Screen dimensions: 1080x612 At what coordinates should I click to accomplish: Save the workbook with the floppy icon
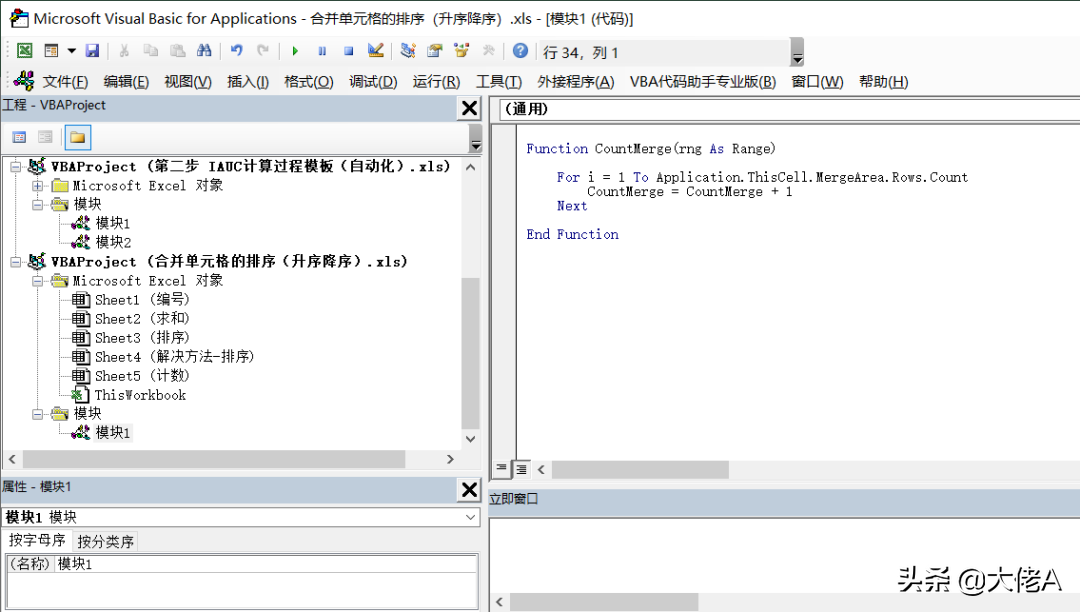[x=92, y=50]
